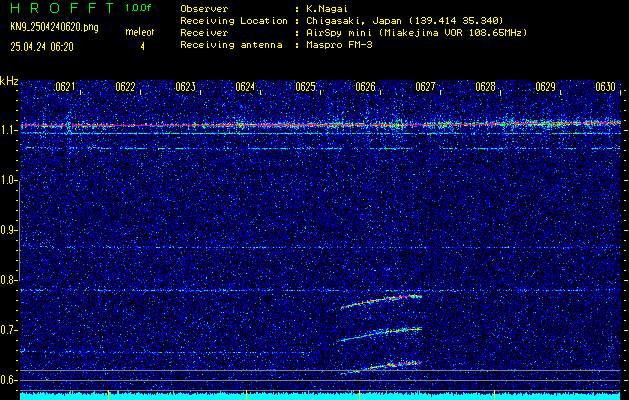
Task: Click the version label 1.0.0f
Action: 138,8
